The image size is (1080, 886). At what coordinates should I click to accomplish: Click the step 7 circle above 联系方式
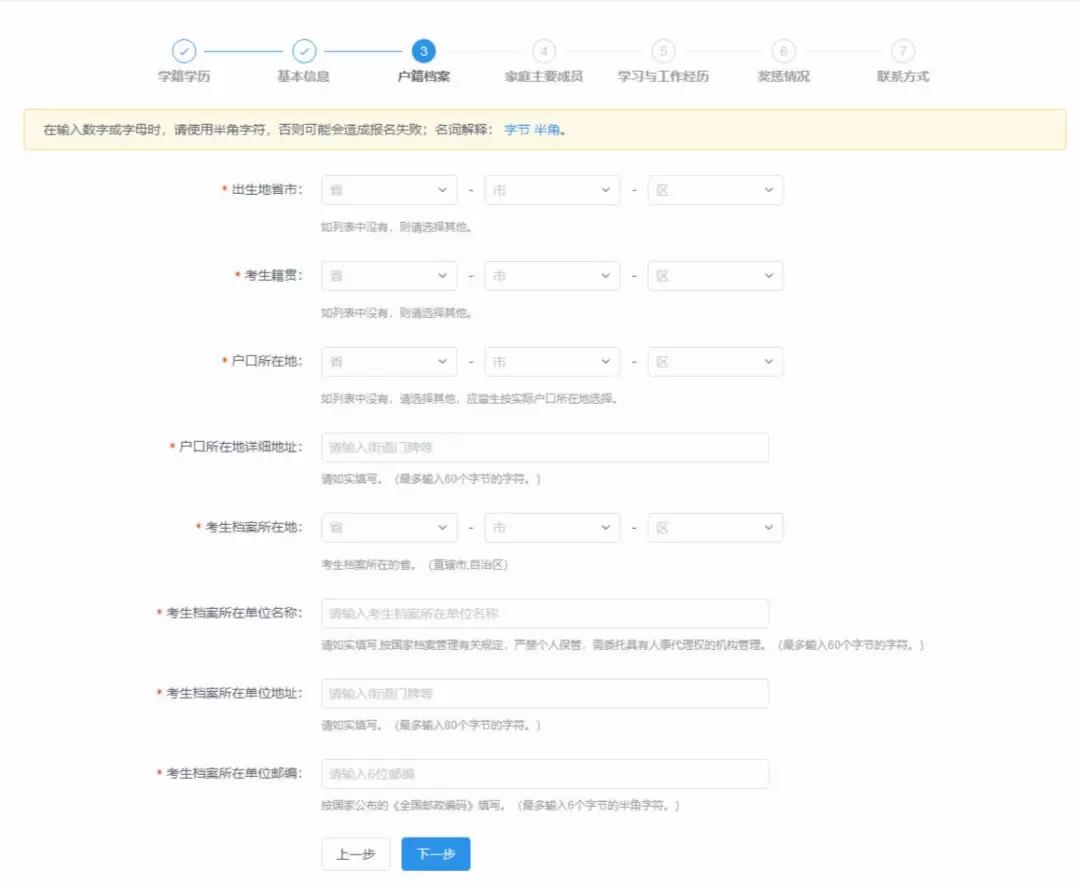(x=902, y=50)
